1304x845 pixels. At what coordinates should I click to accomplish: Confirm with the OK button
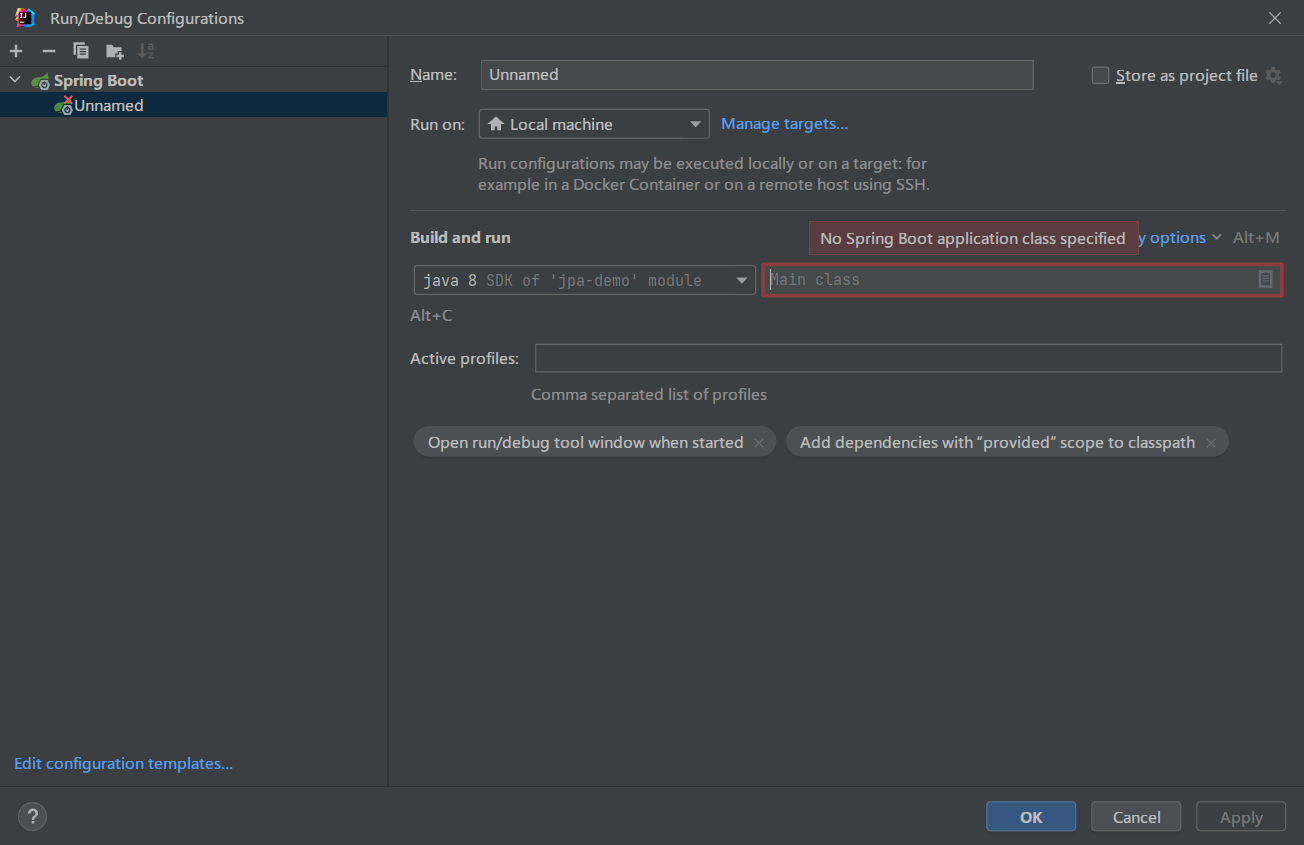[1031, 817]
